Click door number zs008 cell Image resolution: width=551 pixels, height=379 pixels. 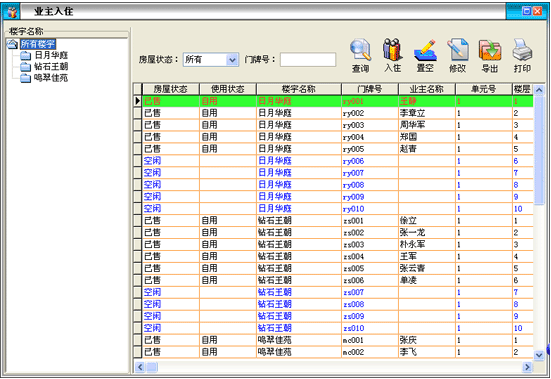pos(370,304)
